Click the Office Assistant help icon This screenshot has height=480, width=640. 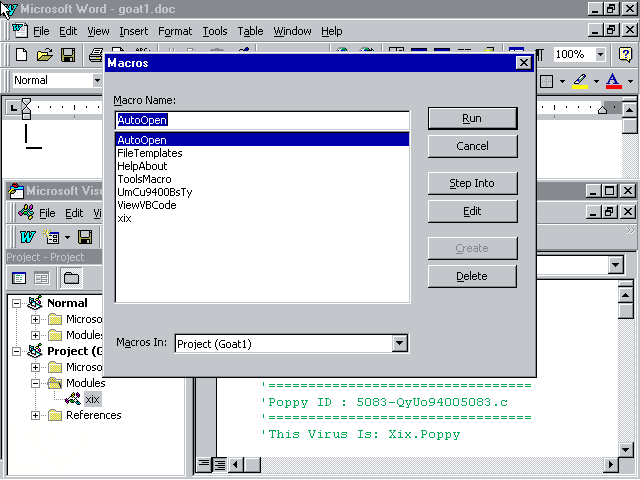point(625,54)
